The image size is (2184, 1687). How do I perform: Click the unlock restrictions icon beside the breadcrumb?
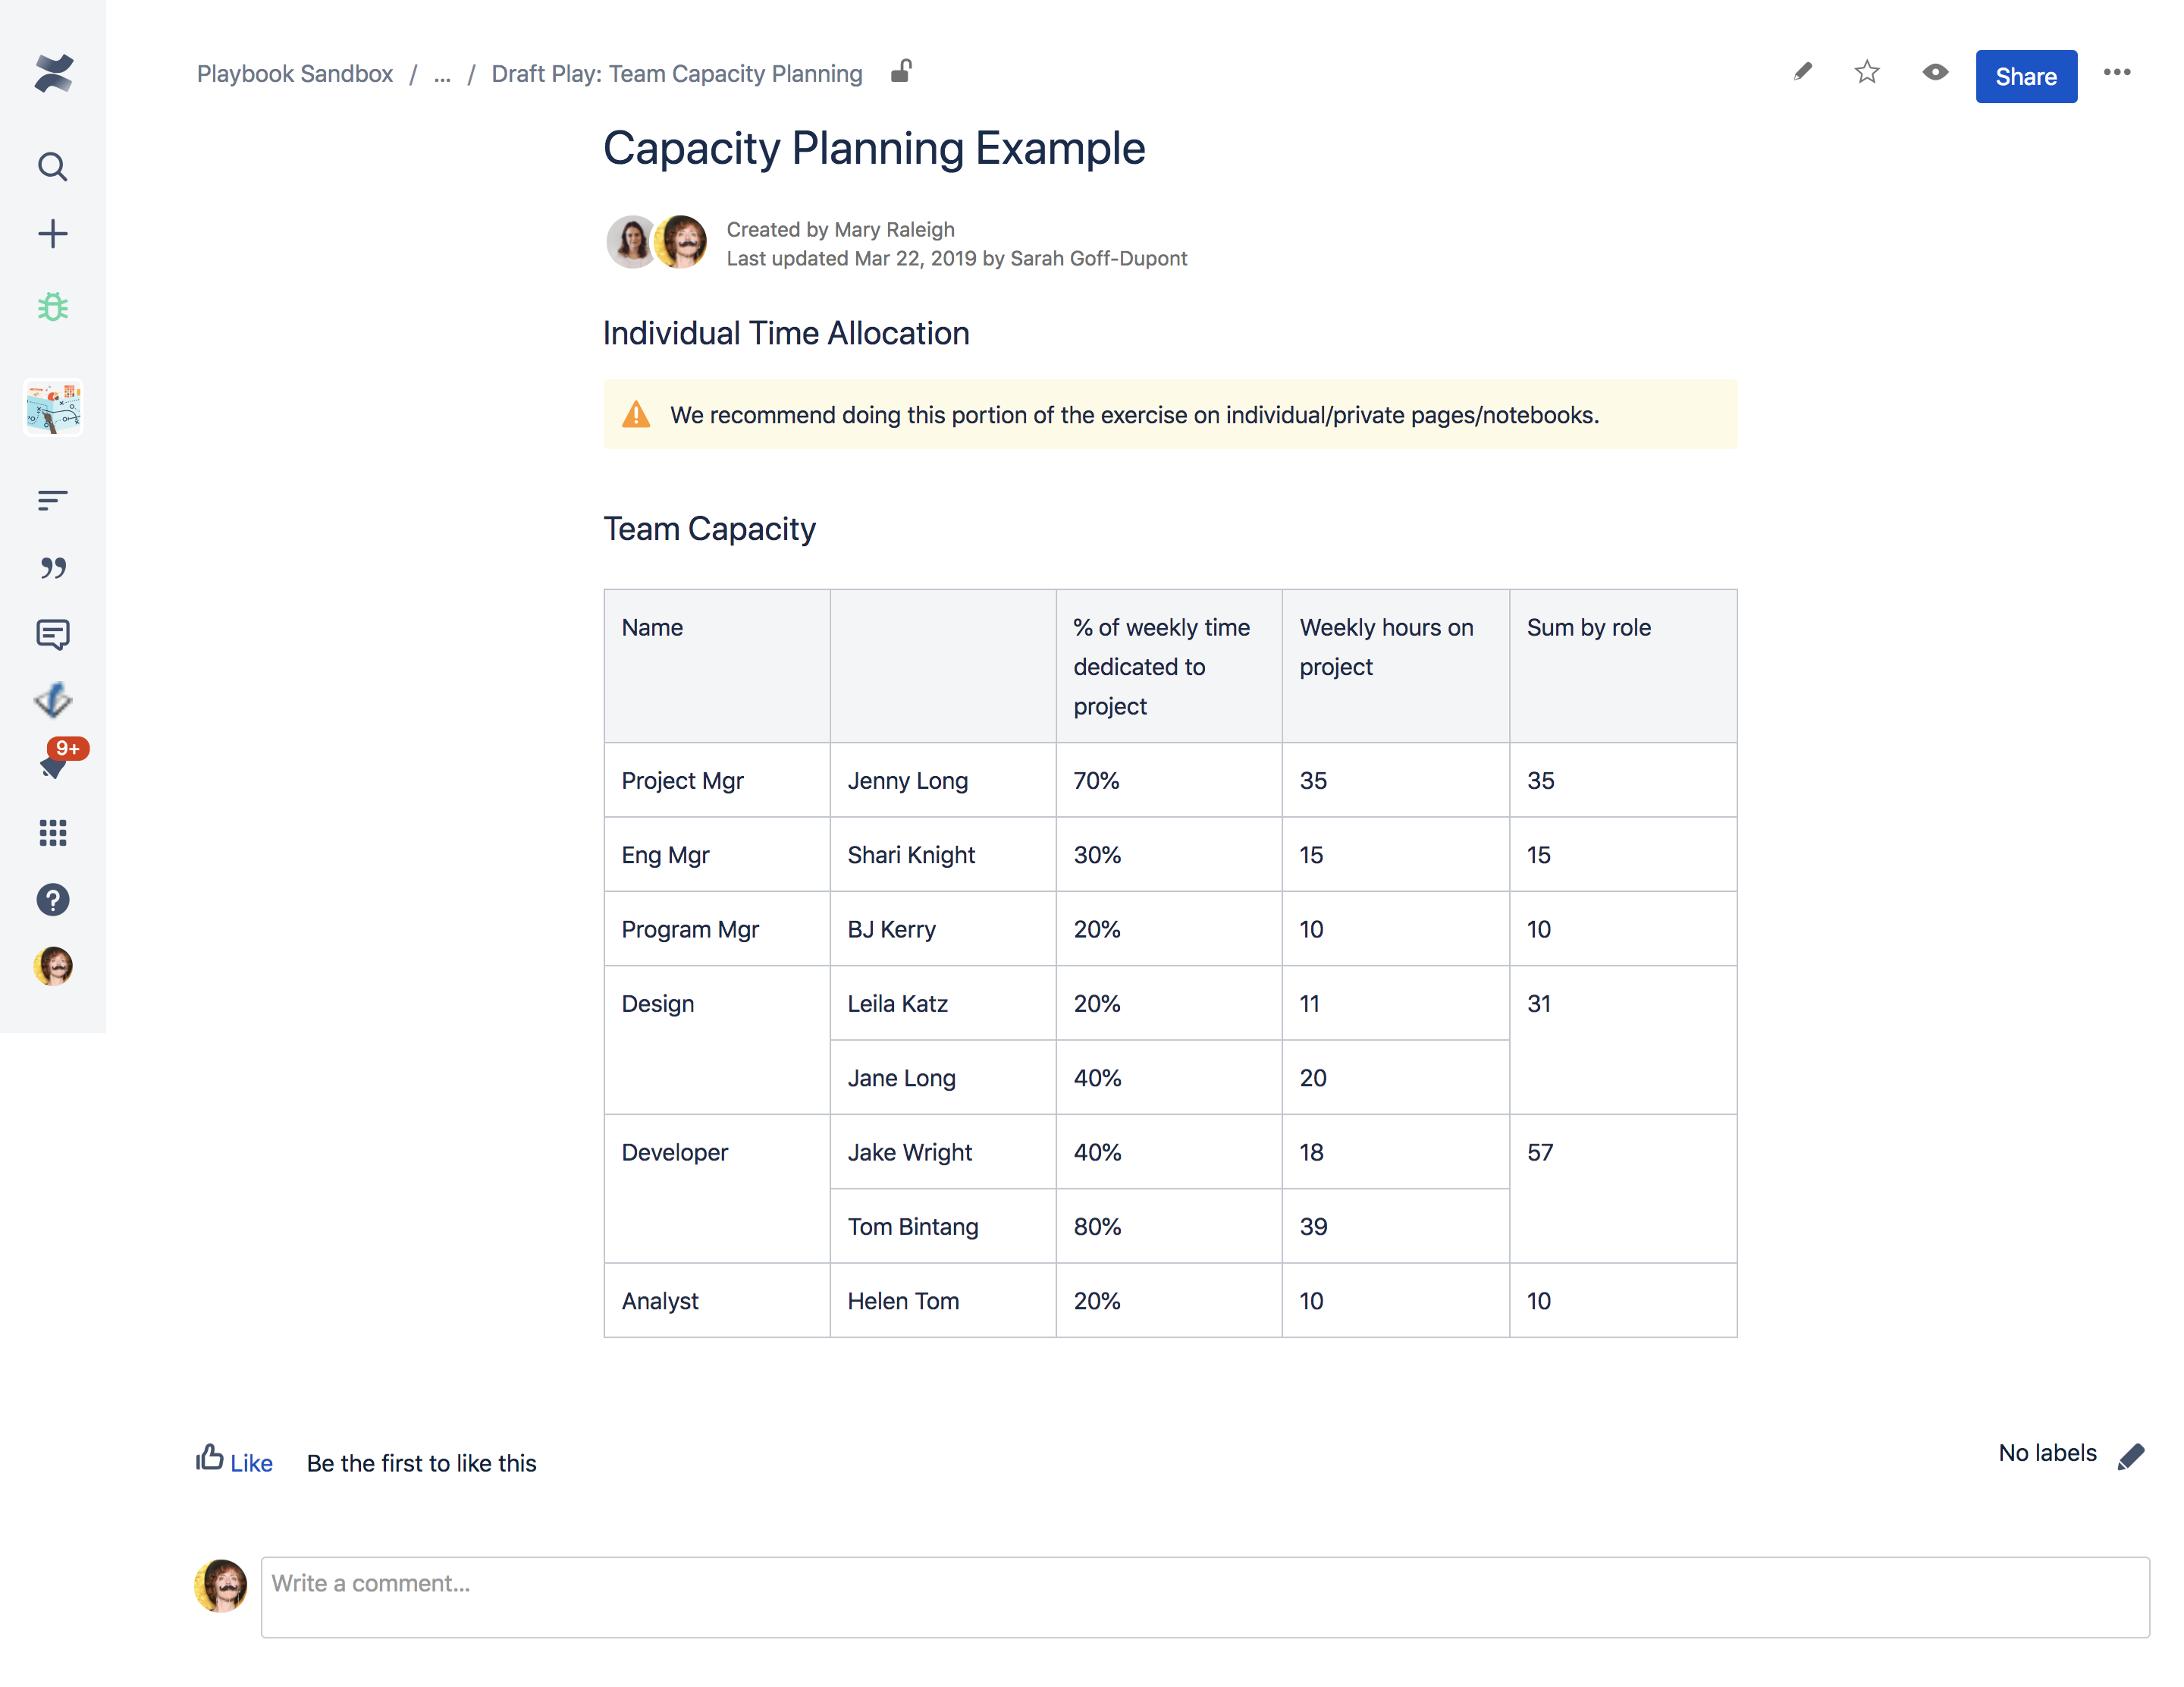(901, 73)
